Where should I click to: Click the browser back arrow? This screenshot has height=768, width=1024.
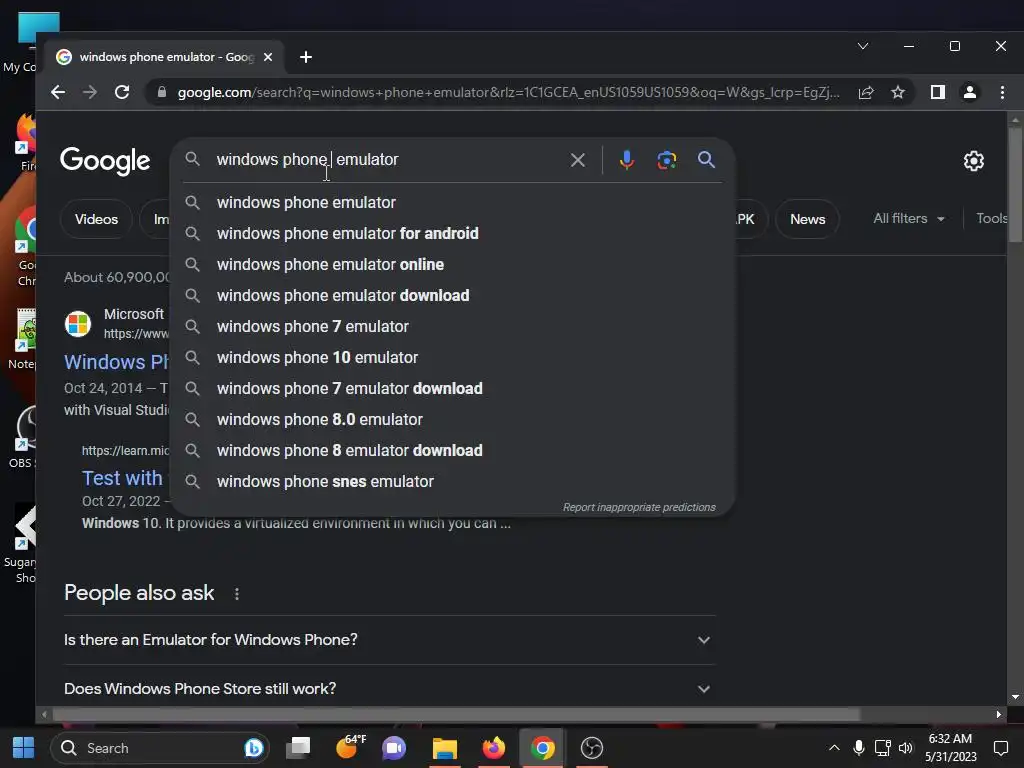(x=58, y=92)
